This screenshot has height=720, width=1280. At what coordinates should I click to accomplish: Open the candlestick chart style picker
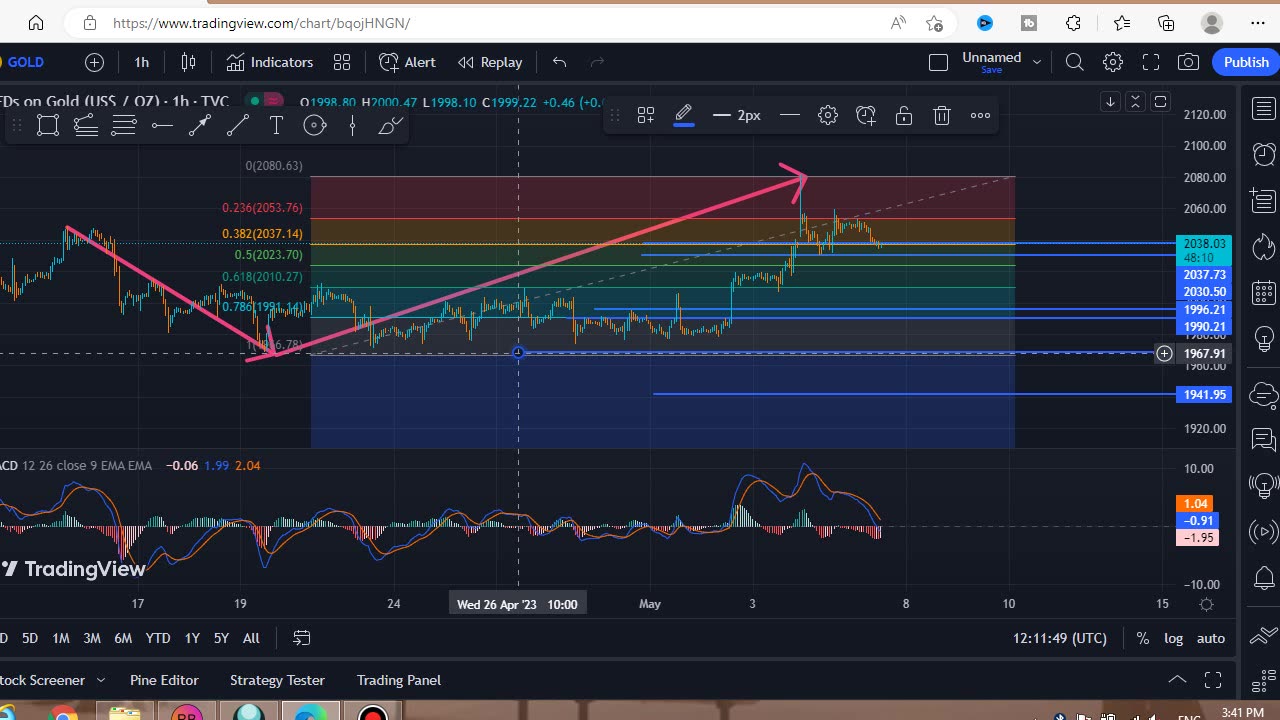188,62
